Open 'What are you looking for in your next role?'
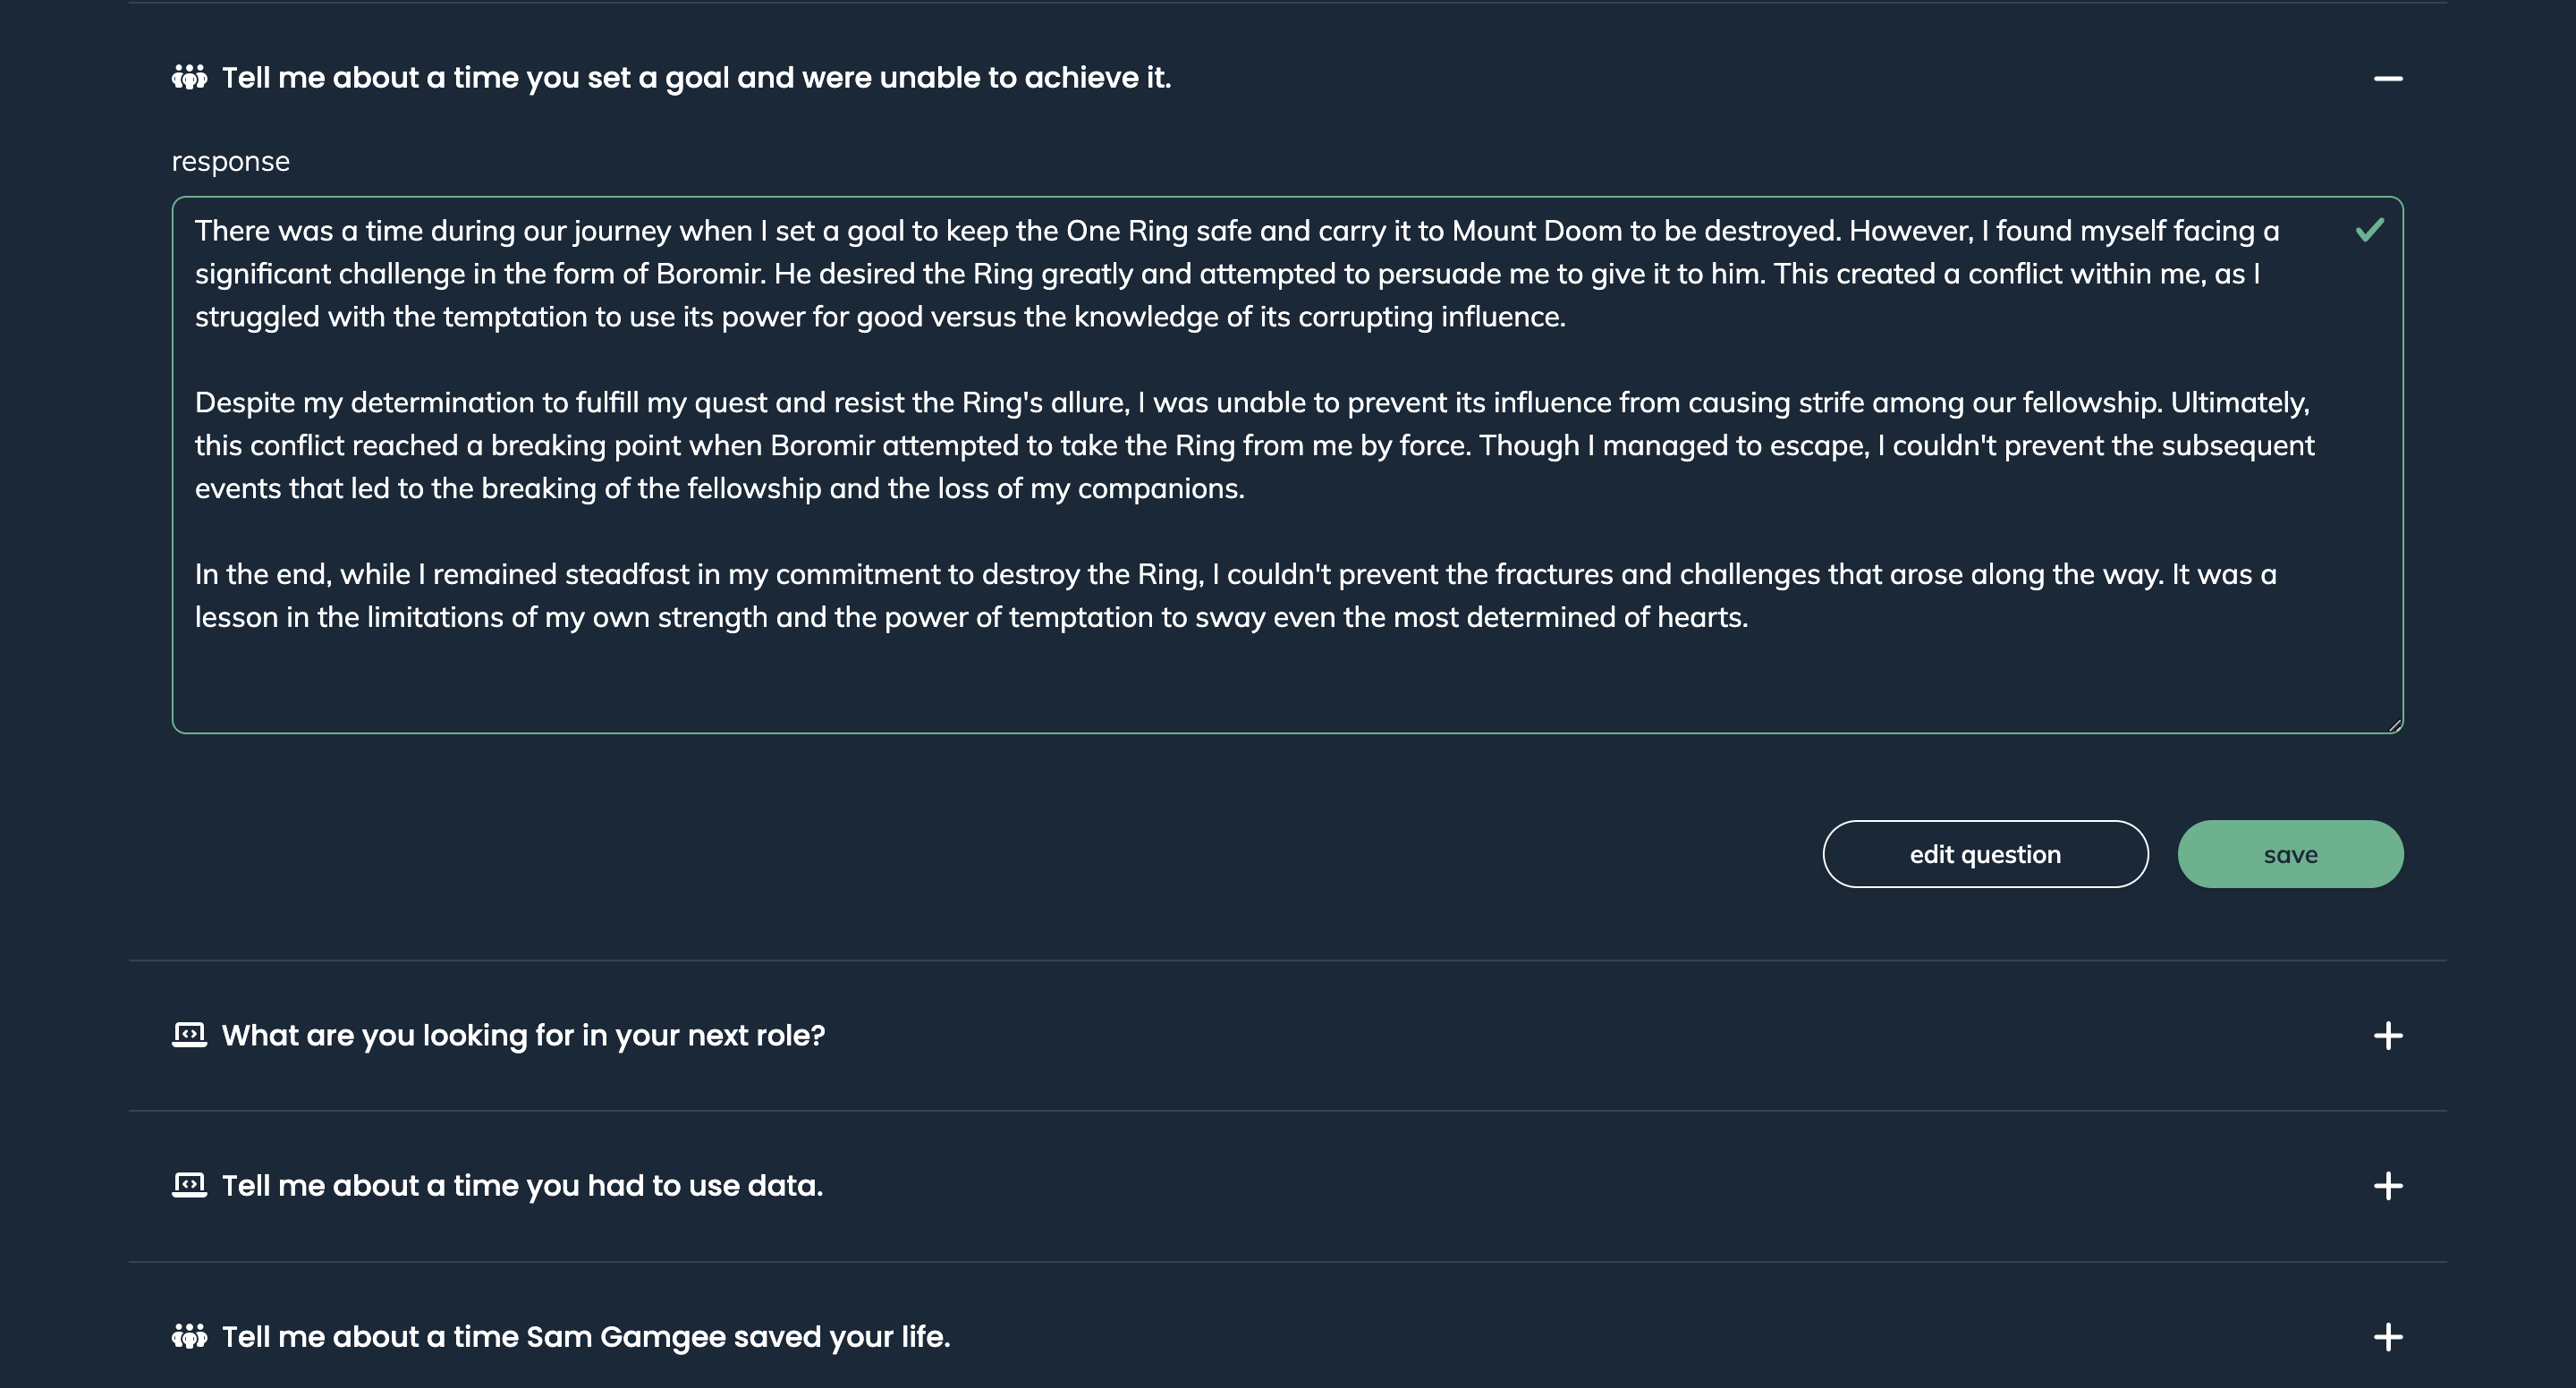The image size is (2576, 1388). pyautogui.click(x=523, y=1035)
